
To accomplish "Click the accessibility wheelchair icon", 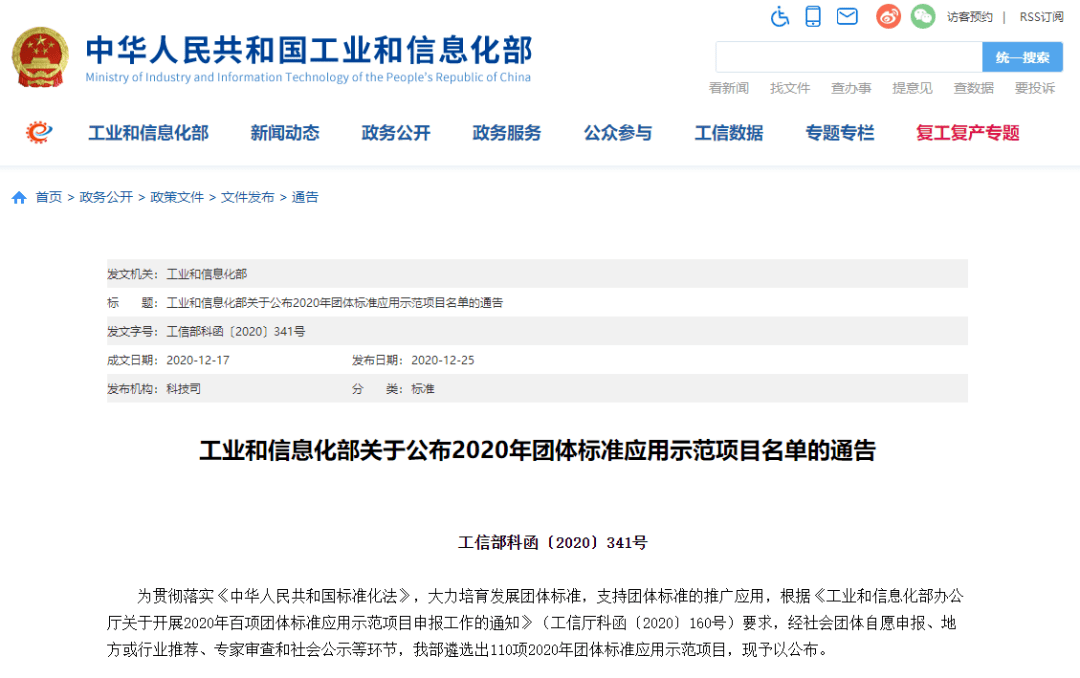I will 780,16.
